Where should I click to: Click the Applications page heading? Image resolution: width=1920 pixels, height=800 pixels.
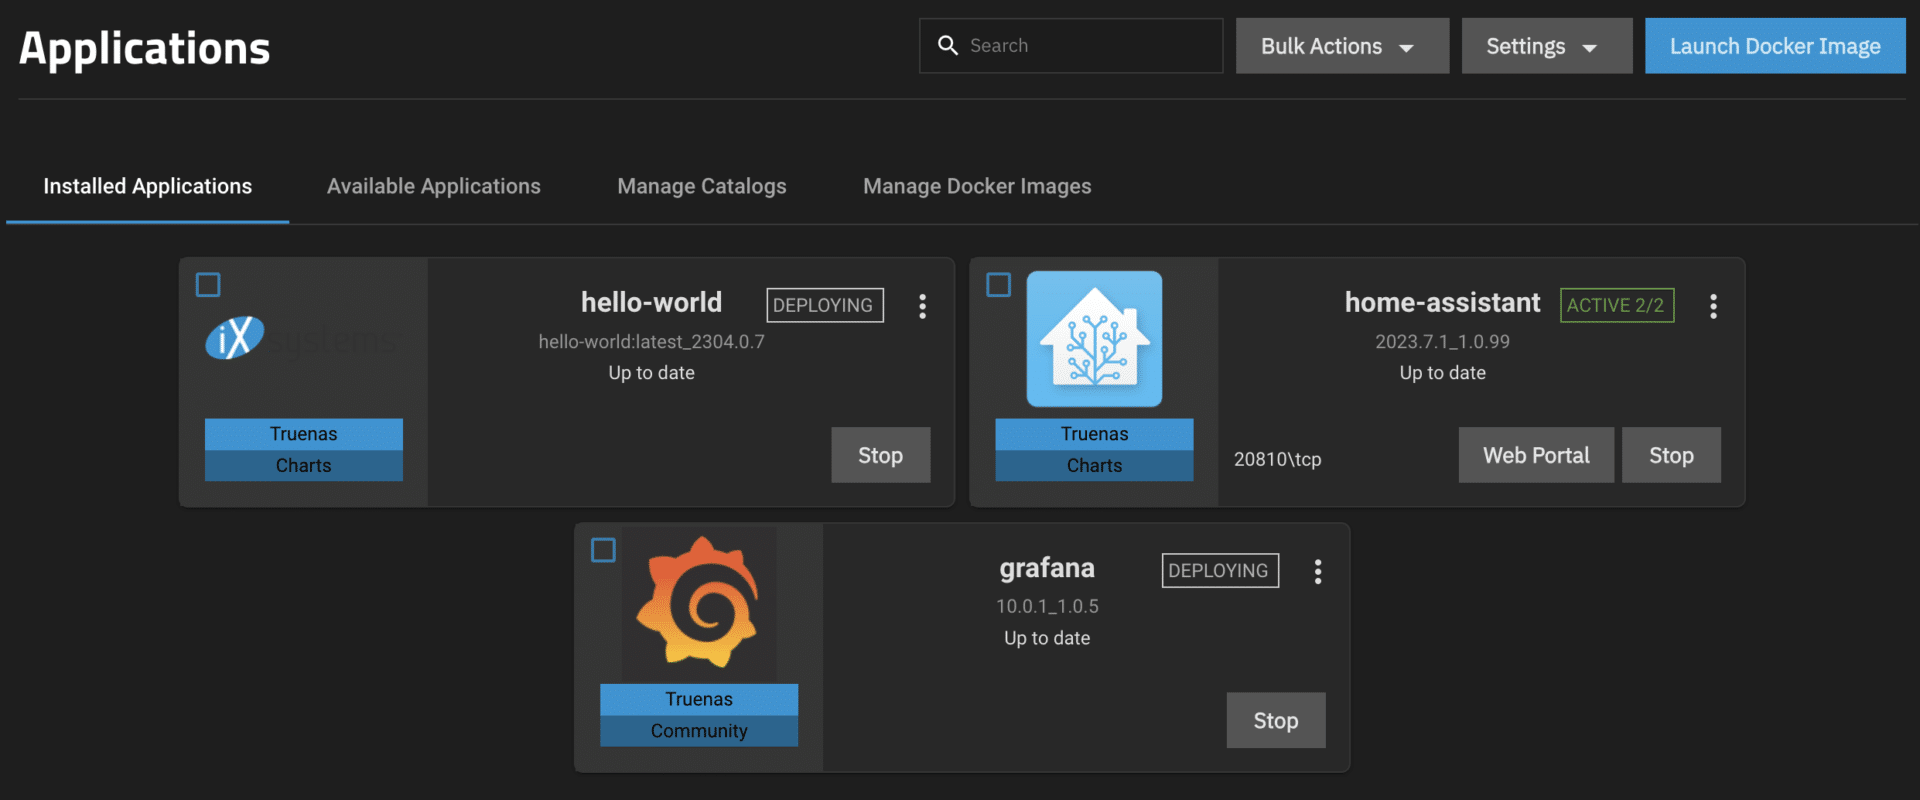[x=145, y=48]
